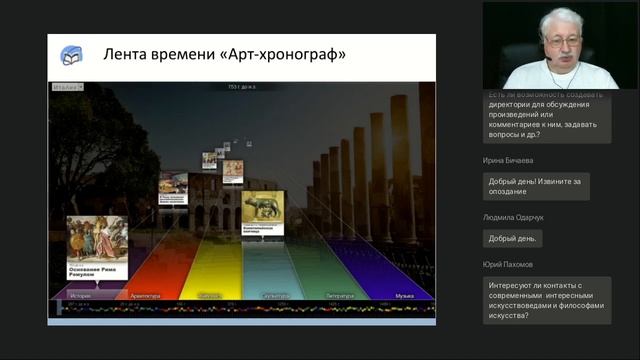
Task: Open the painting card above the Colosseum
Action: pos(233,172)
